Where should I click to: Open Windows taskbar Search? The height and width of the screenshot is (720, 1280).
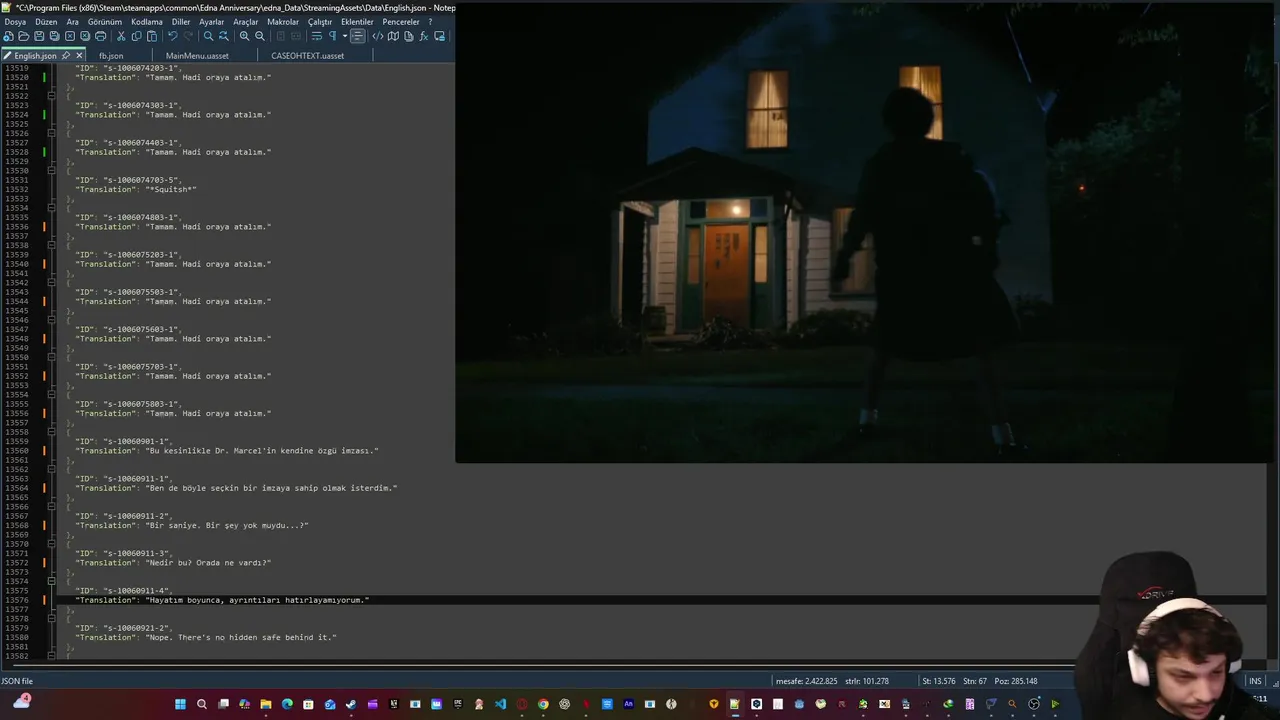coord(202,704)
